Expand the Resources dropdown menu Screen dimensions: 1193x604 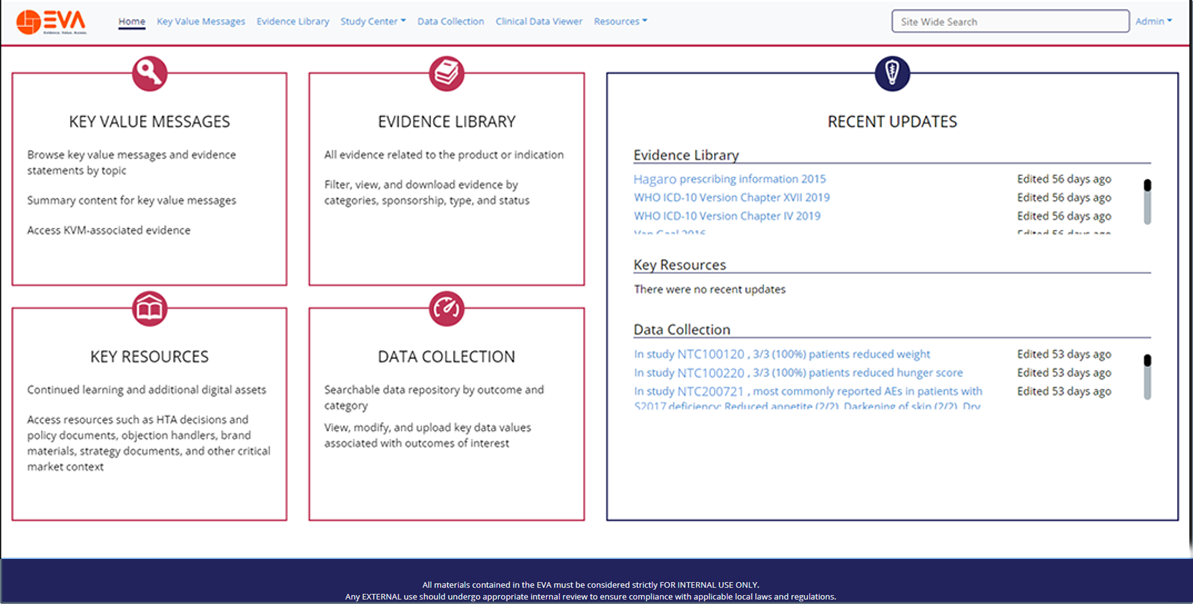click(620, 21)
